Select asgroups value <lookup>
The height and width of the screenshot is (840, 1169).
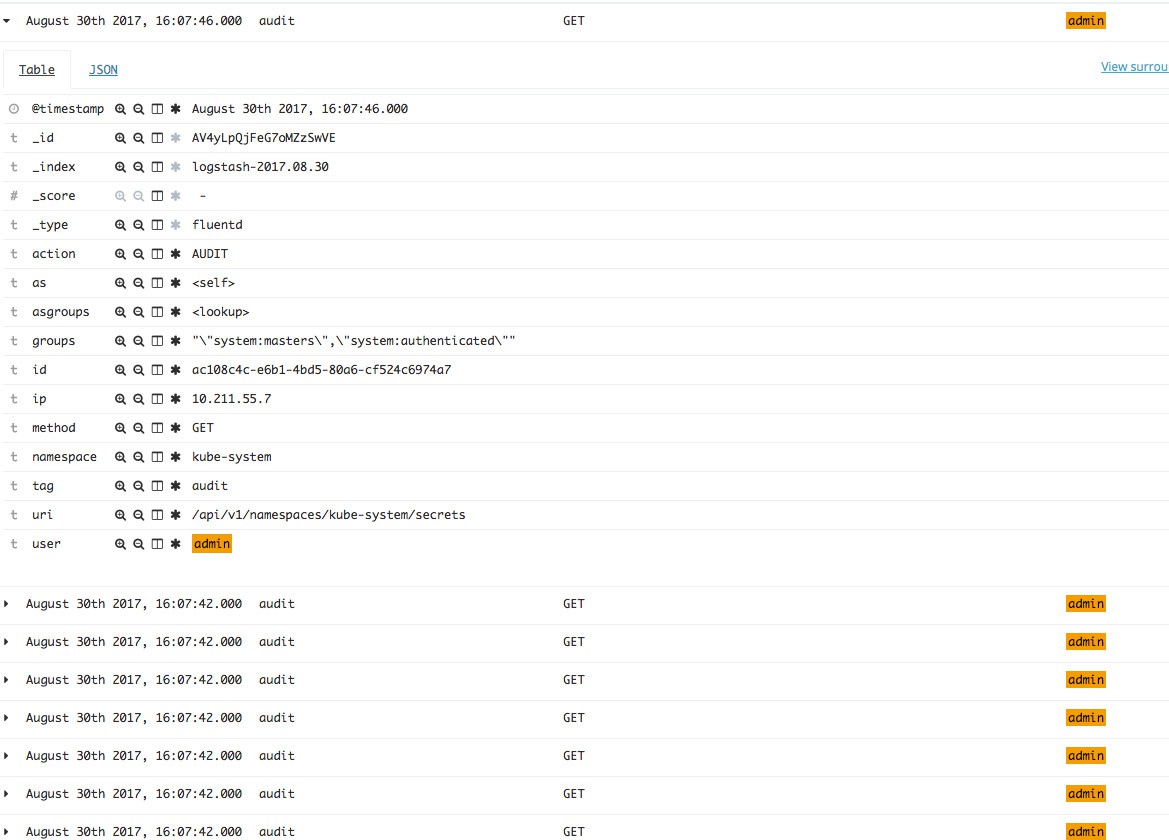[x=221, y=312]
